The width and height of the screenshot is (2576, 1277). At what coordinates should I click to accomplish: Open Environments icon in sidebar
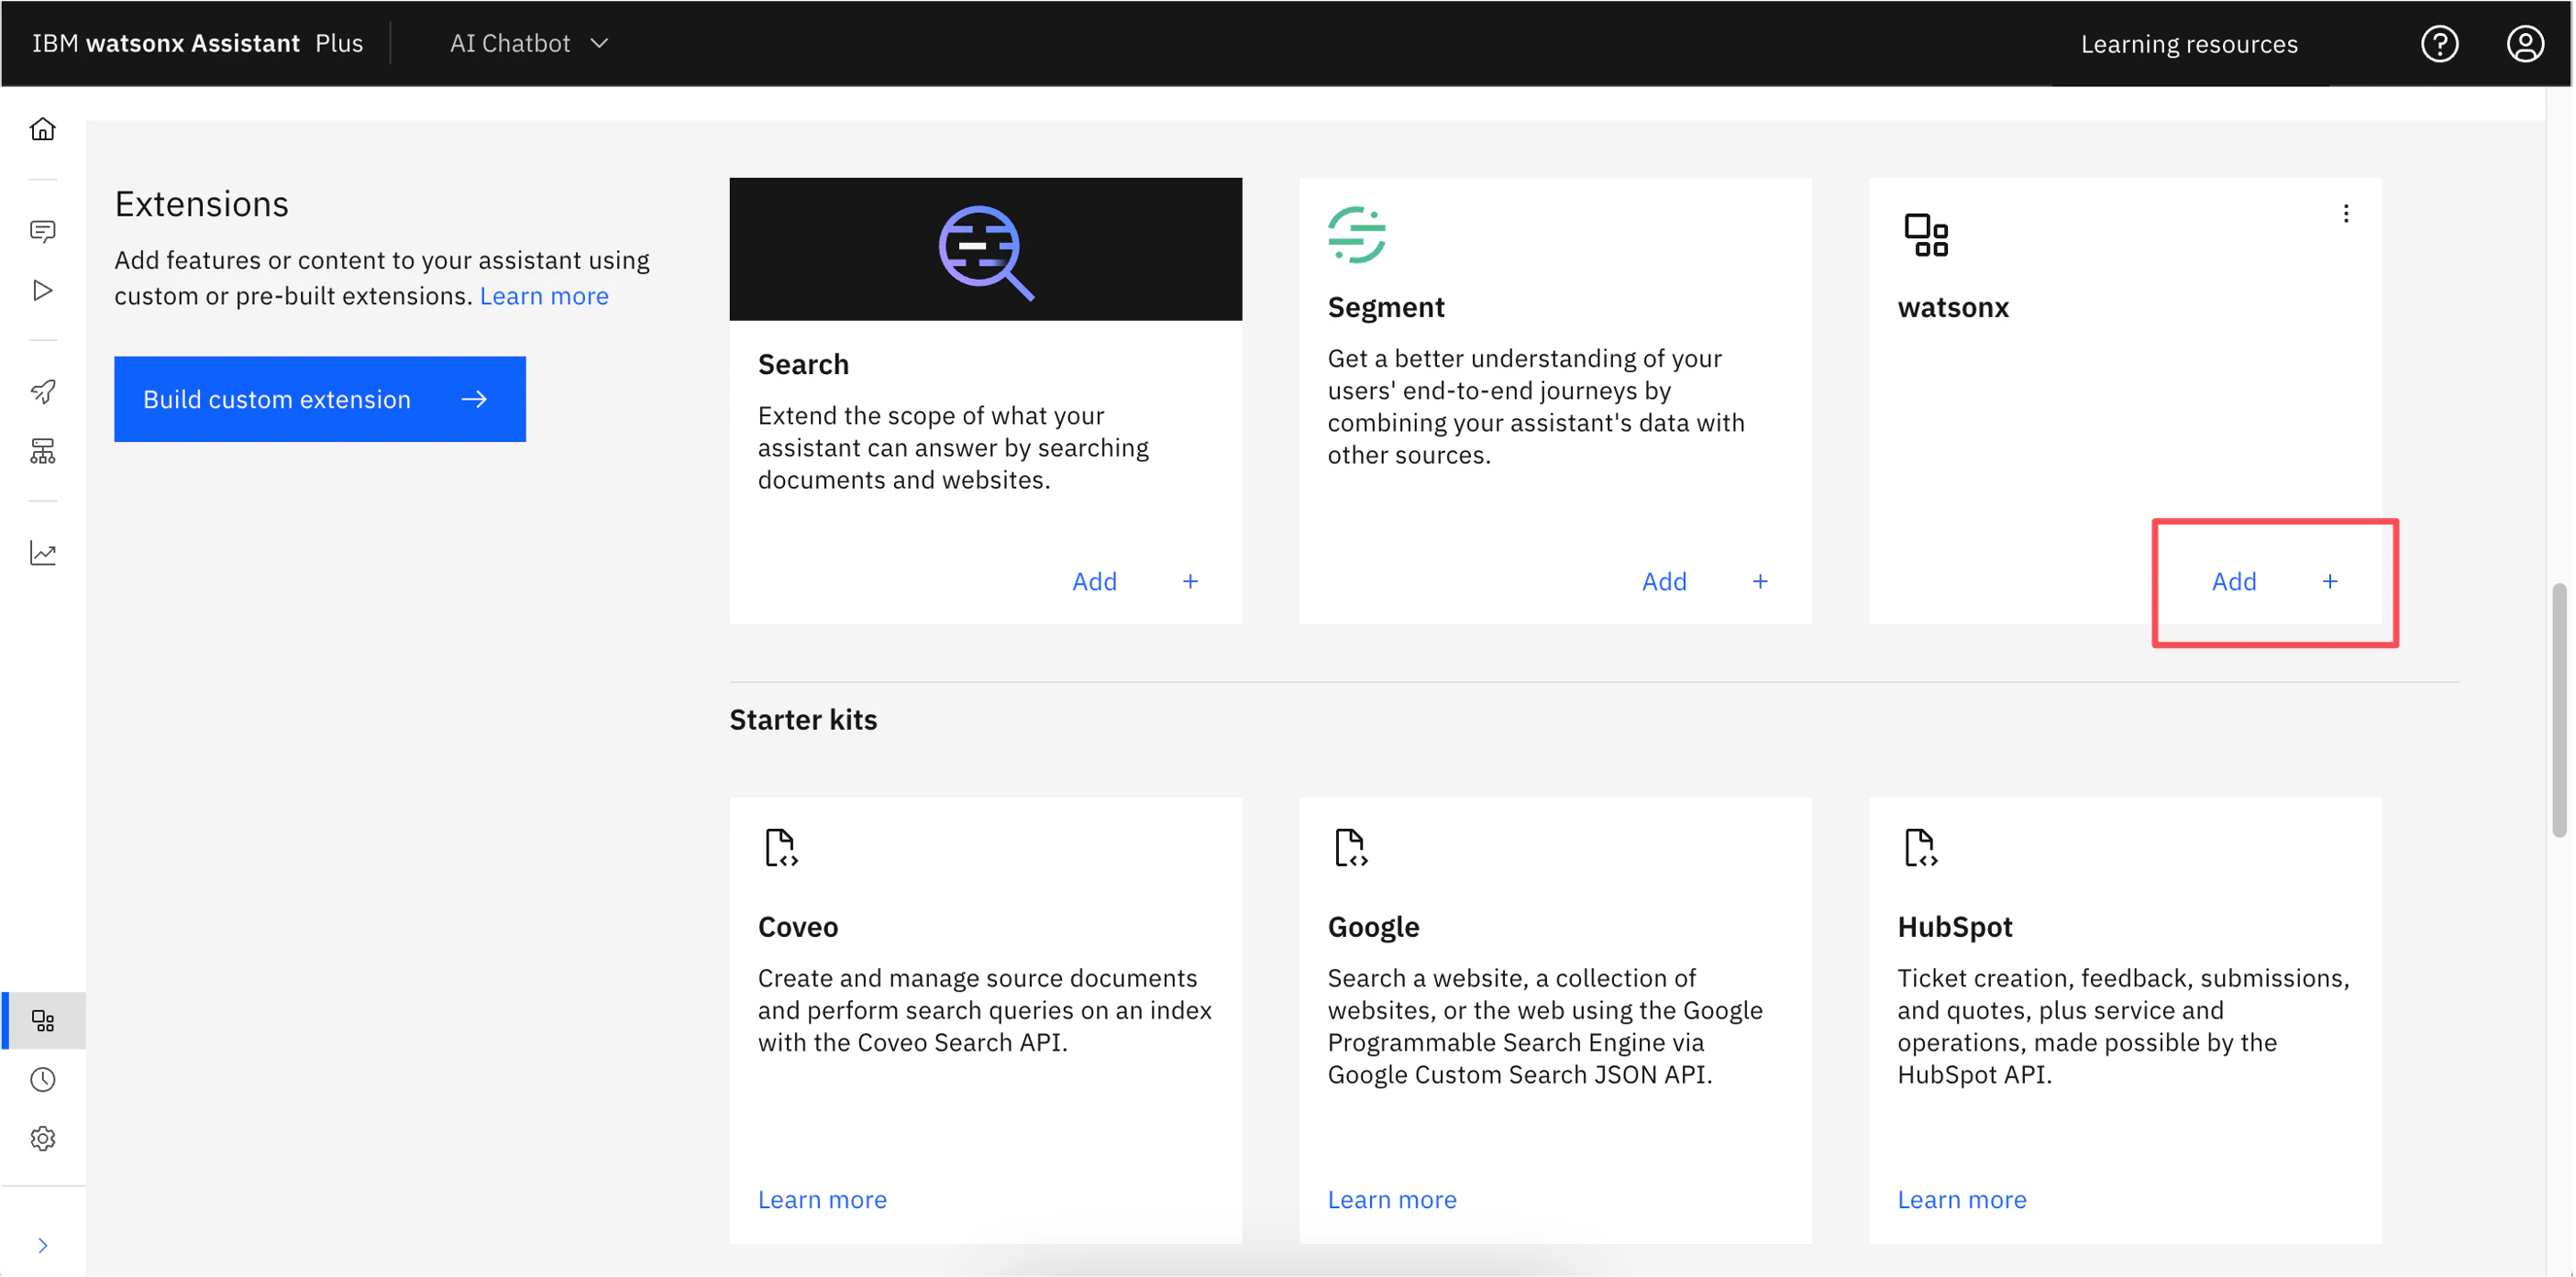42,451
